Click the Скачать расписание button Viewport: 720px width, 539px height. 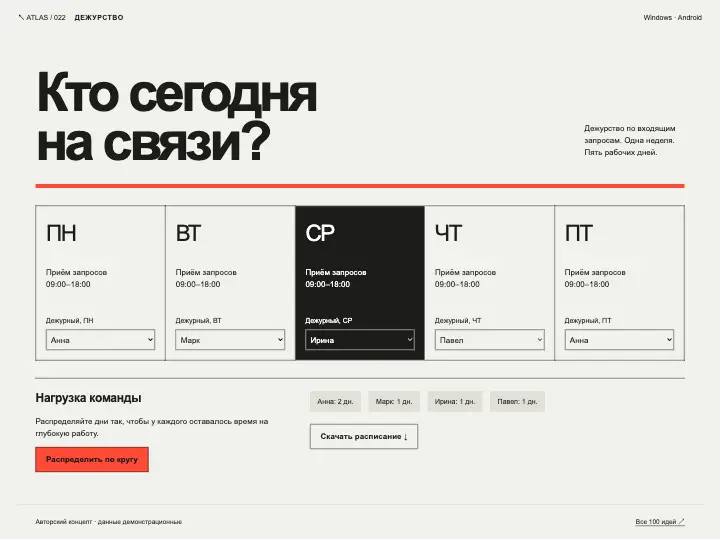tap(364, 436)
